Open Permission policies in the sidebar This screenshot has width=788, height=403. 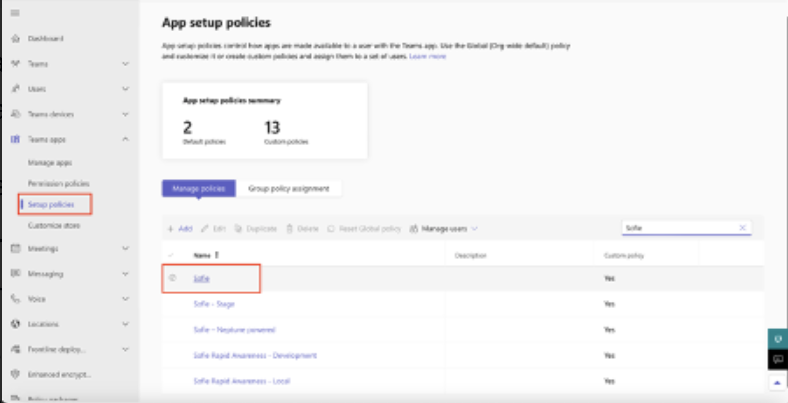pyautogui.click(x=59, y=184)
